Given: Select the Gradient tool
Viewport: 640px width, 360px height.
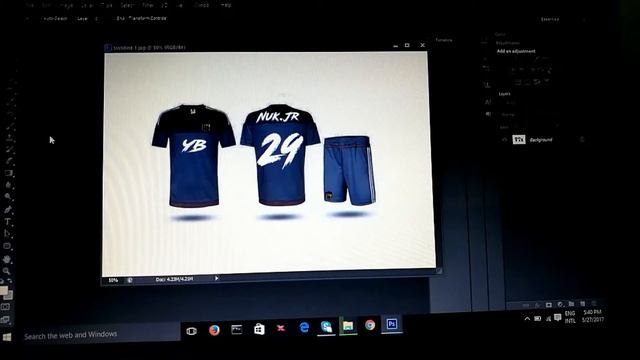Looking at the screenshot, I should pyautogui.click(x=9, y=173).
